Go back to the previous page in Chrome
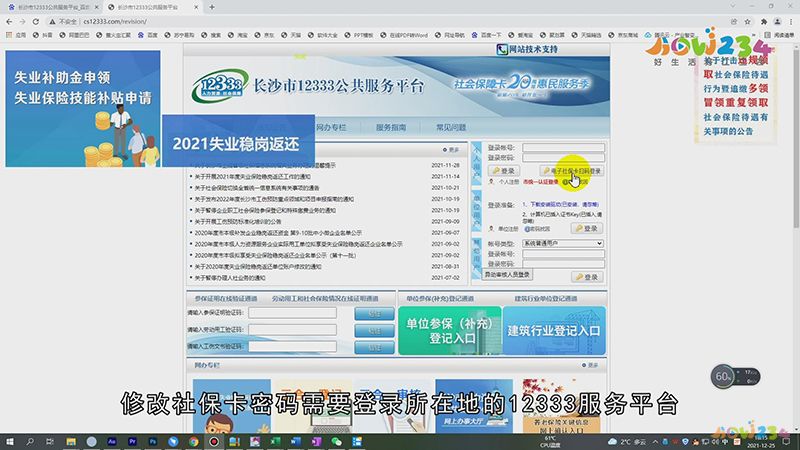 9,21
